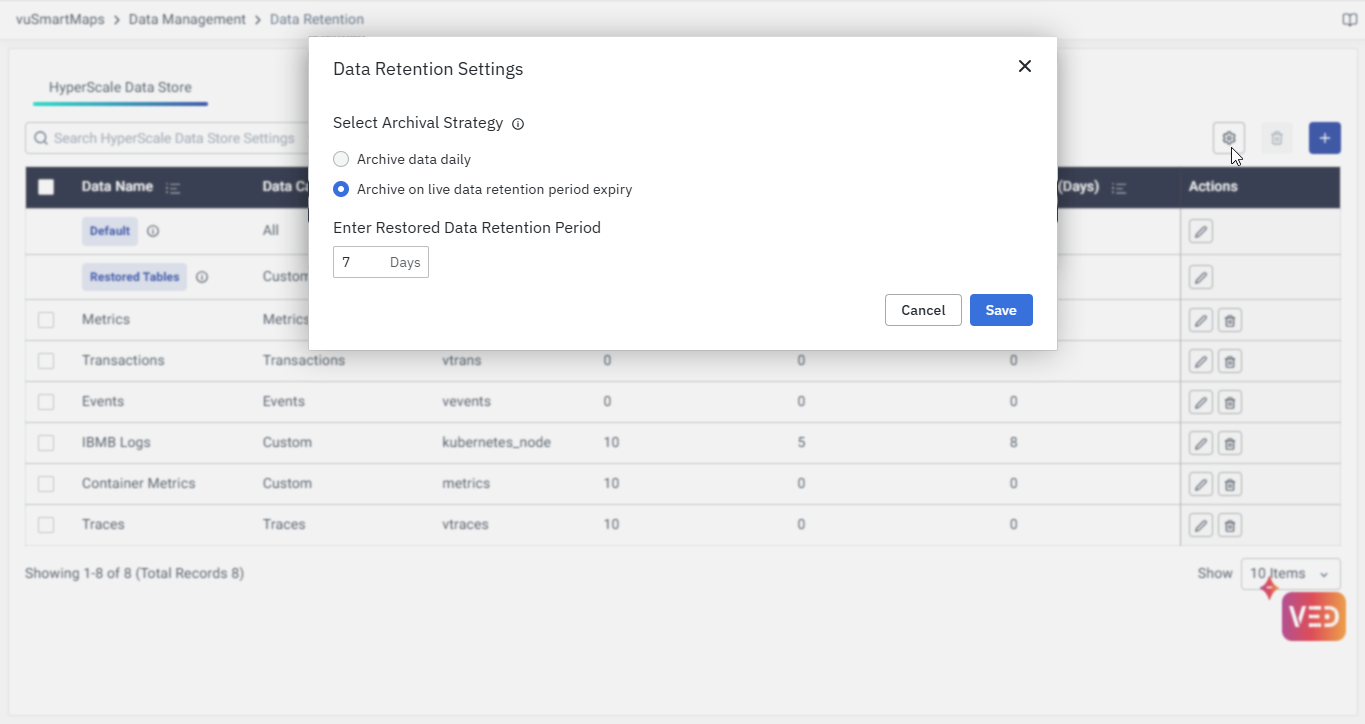The image size is (1365, 724).
Task: Open the documentation book icon
Action: pos(1349,20)
